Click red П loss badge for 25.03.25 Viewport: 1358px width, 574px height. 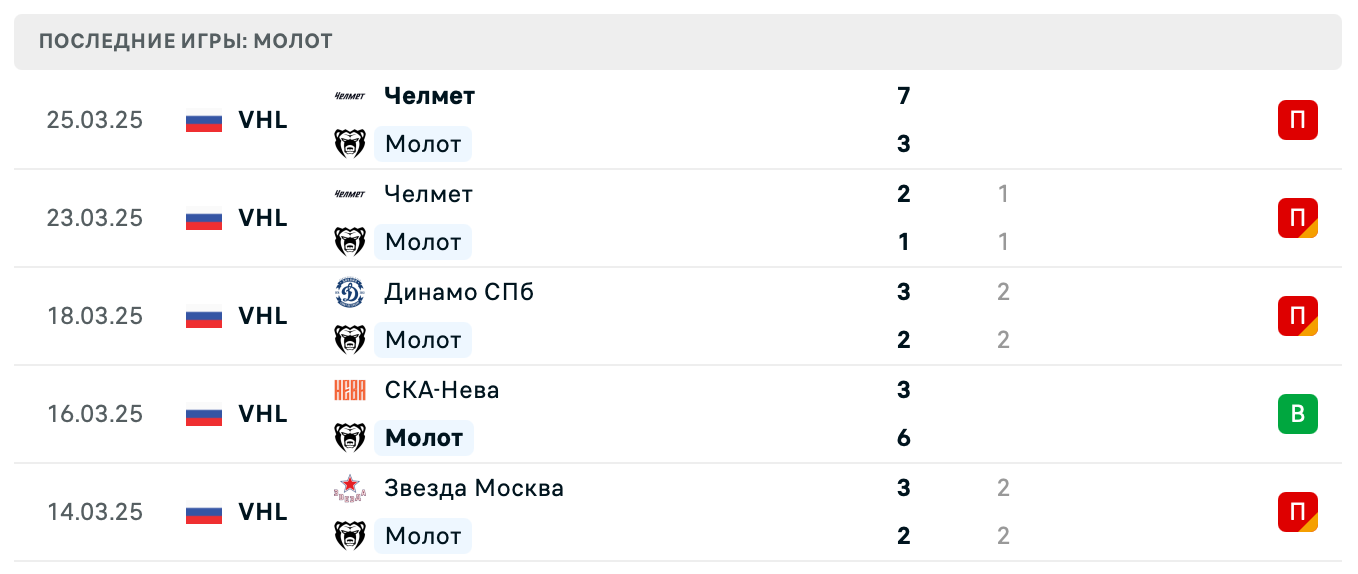pyautogui.click(x=1297, y=120)
